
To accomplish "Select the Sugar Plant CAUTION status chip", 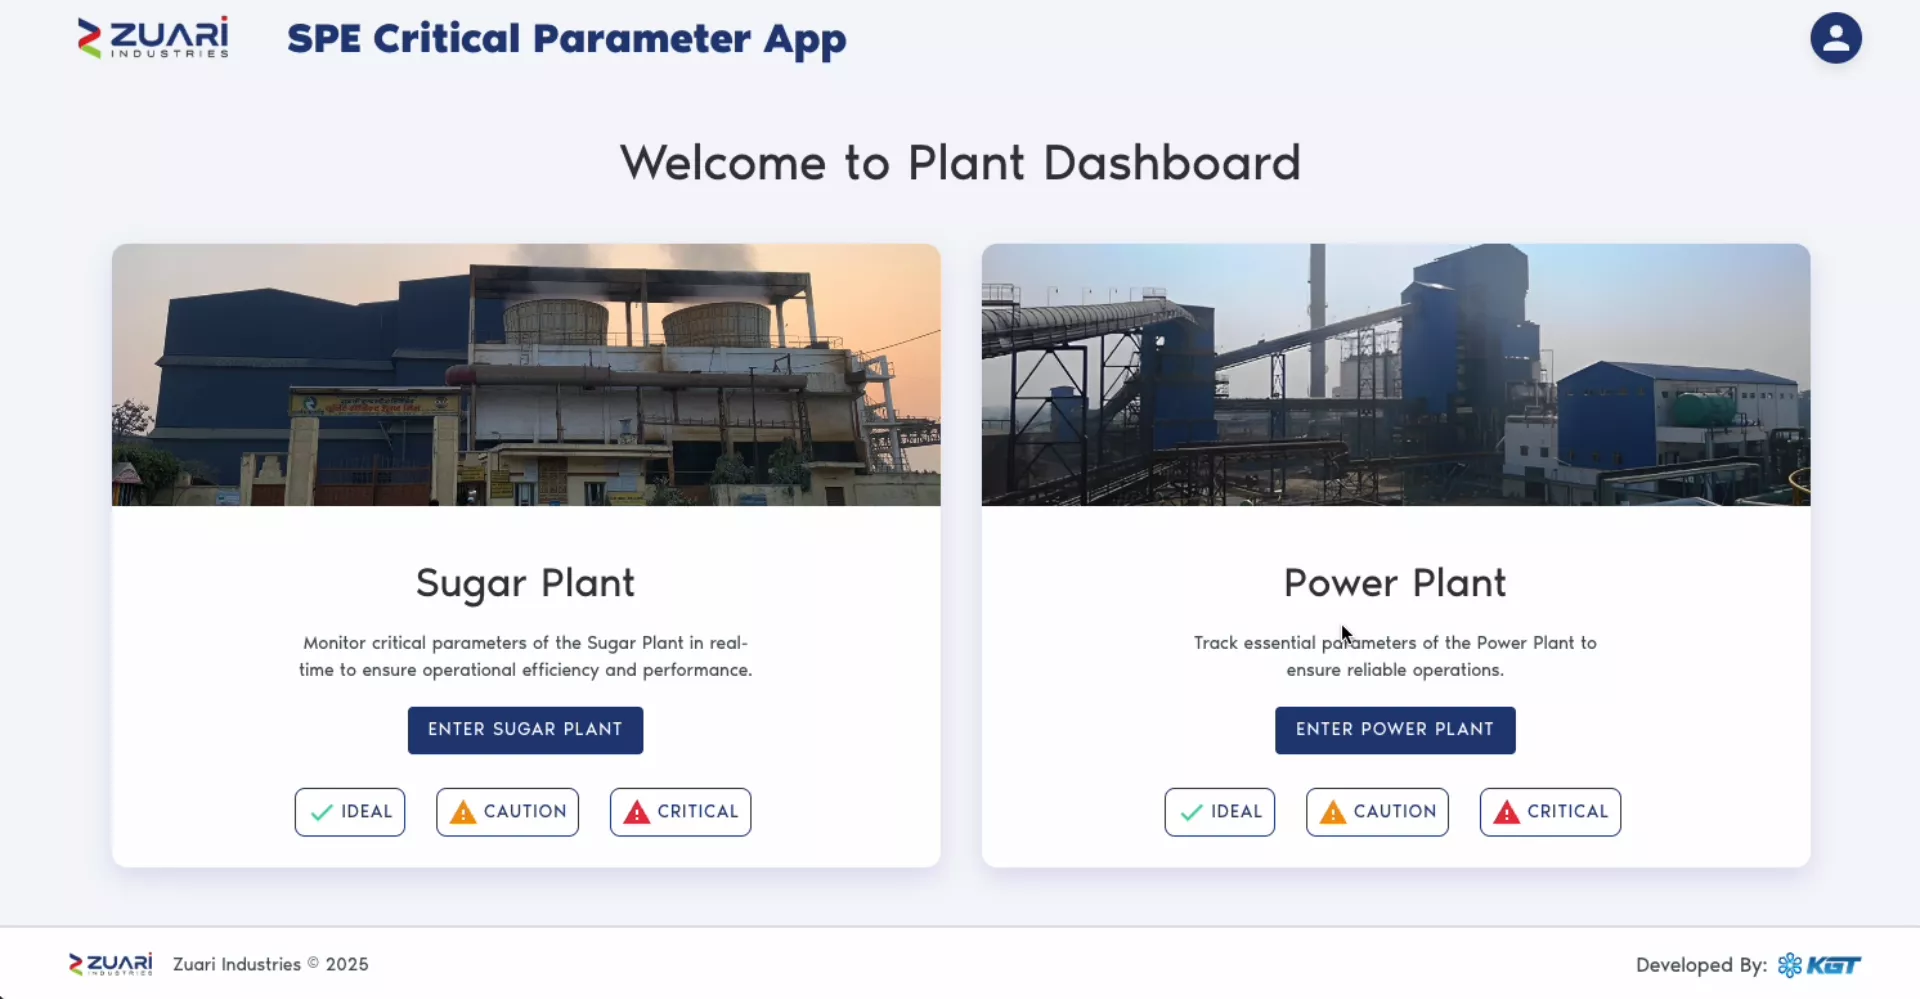I will point(507,812).
